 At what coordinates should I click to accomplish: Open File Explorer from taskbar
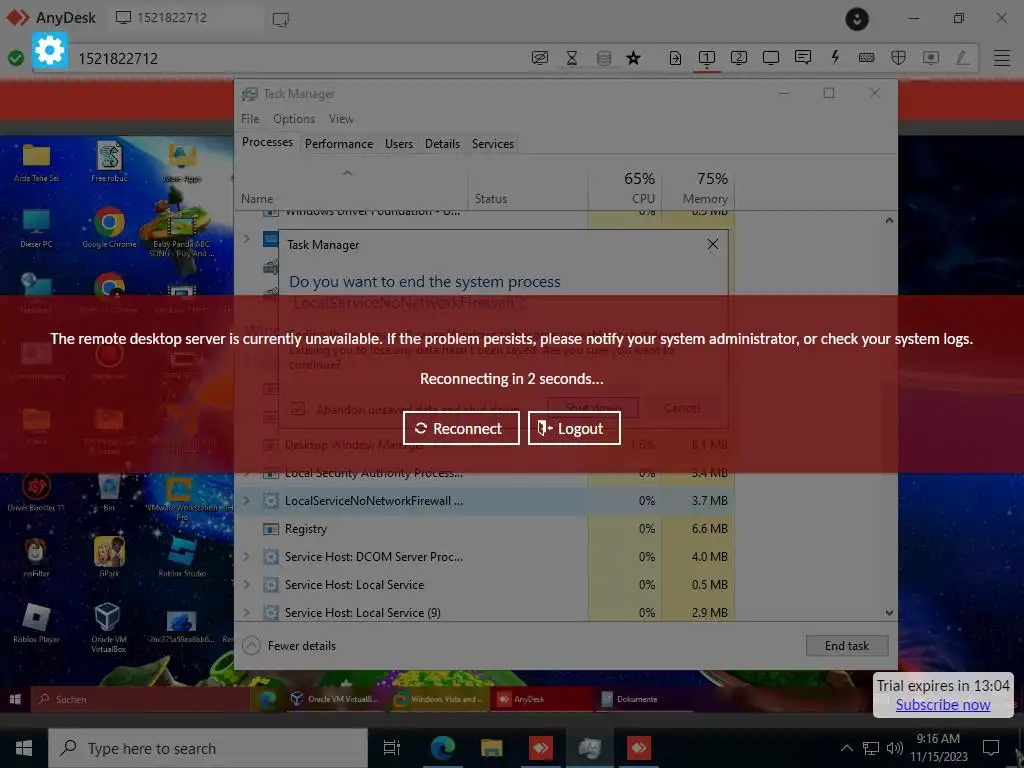click(x=491, y=748)
